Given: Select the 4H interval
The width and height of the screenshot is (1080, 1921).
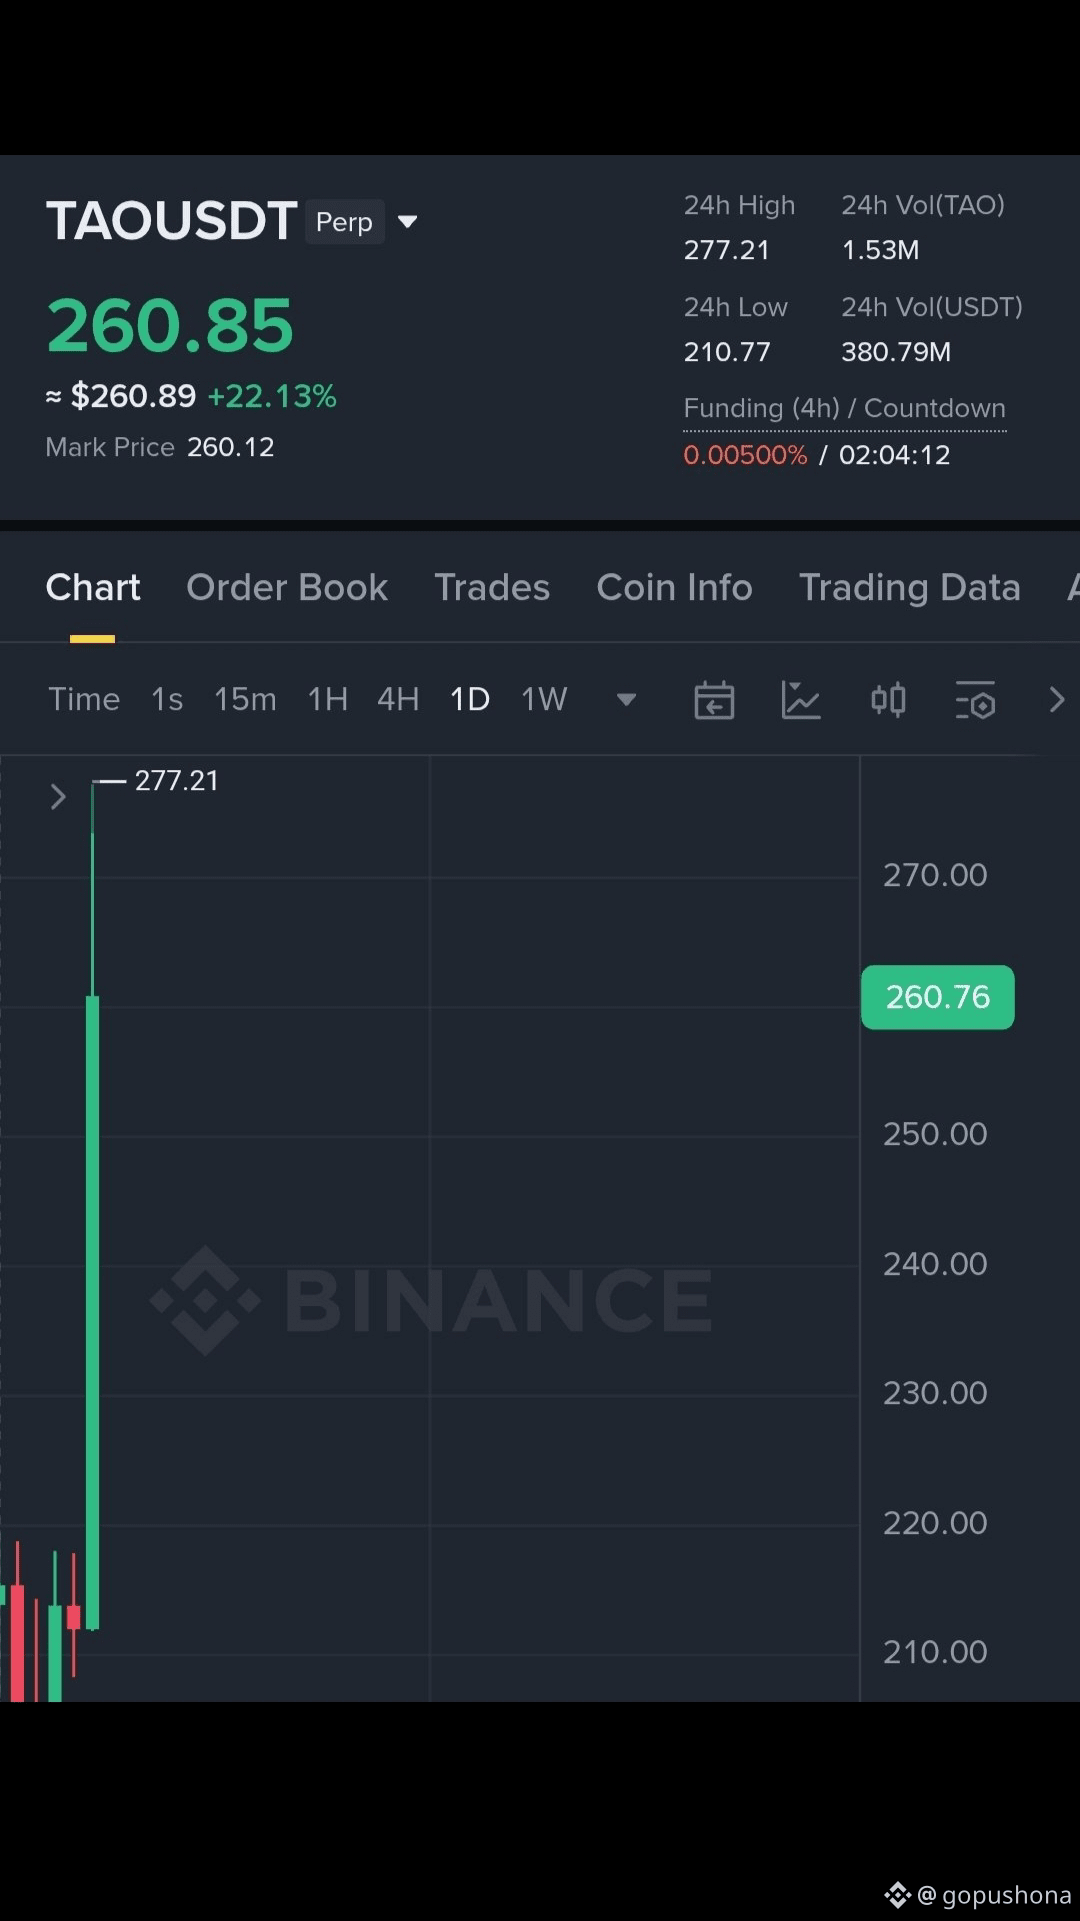Looking at the screenshot, I should [x=398, y=699].
